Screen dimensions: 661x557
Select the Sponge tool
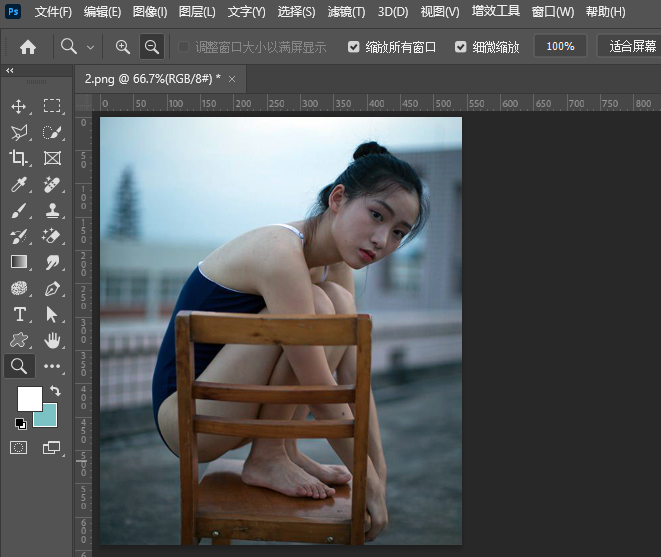(x=19, y=288)
